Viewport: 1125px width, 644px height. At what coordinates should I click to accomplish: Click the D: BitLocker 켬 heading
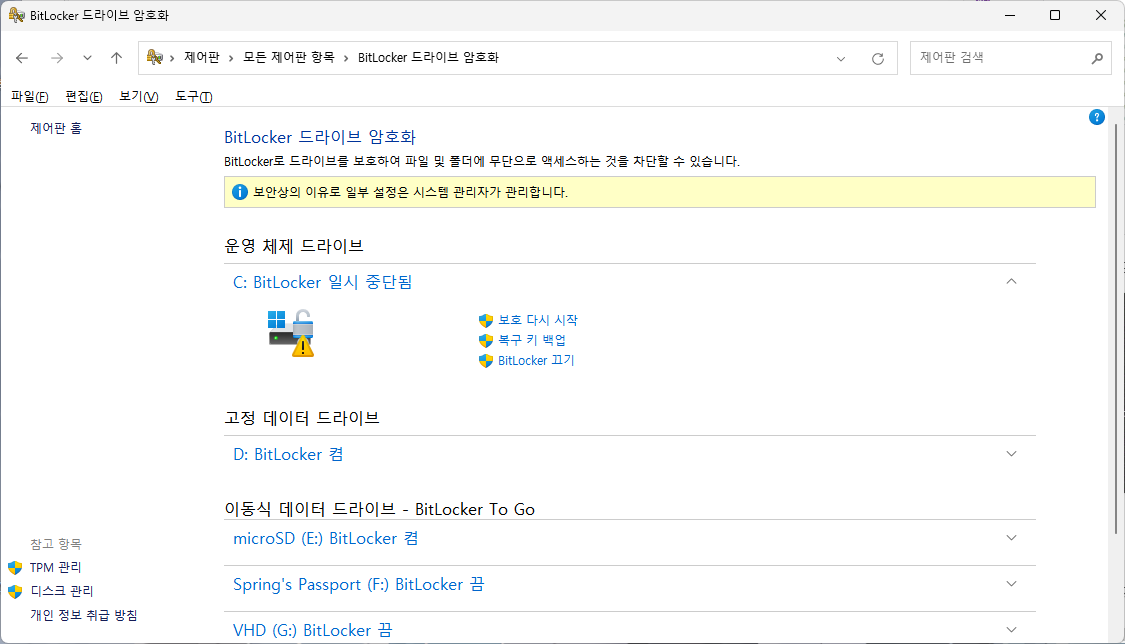288,455
